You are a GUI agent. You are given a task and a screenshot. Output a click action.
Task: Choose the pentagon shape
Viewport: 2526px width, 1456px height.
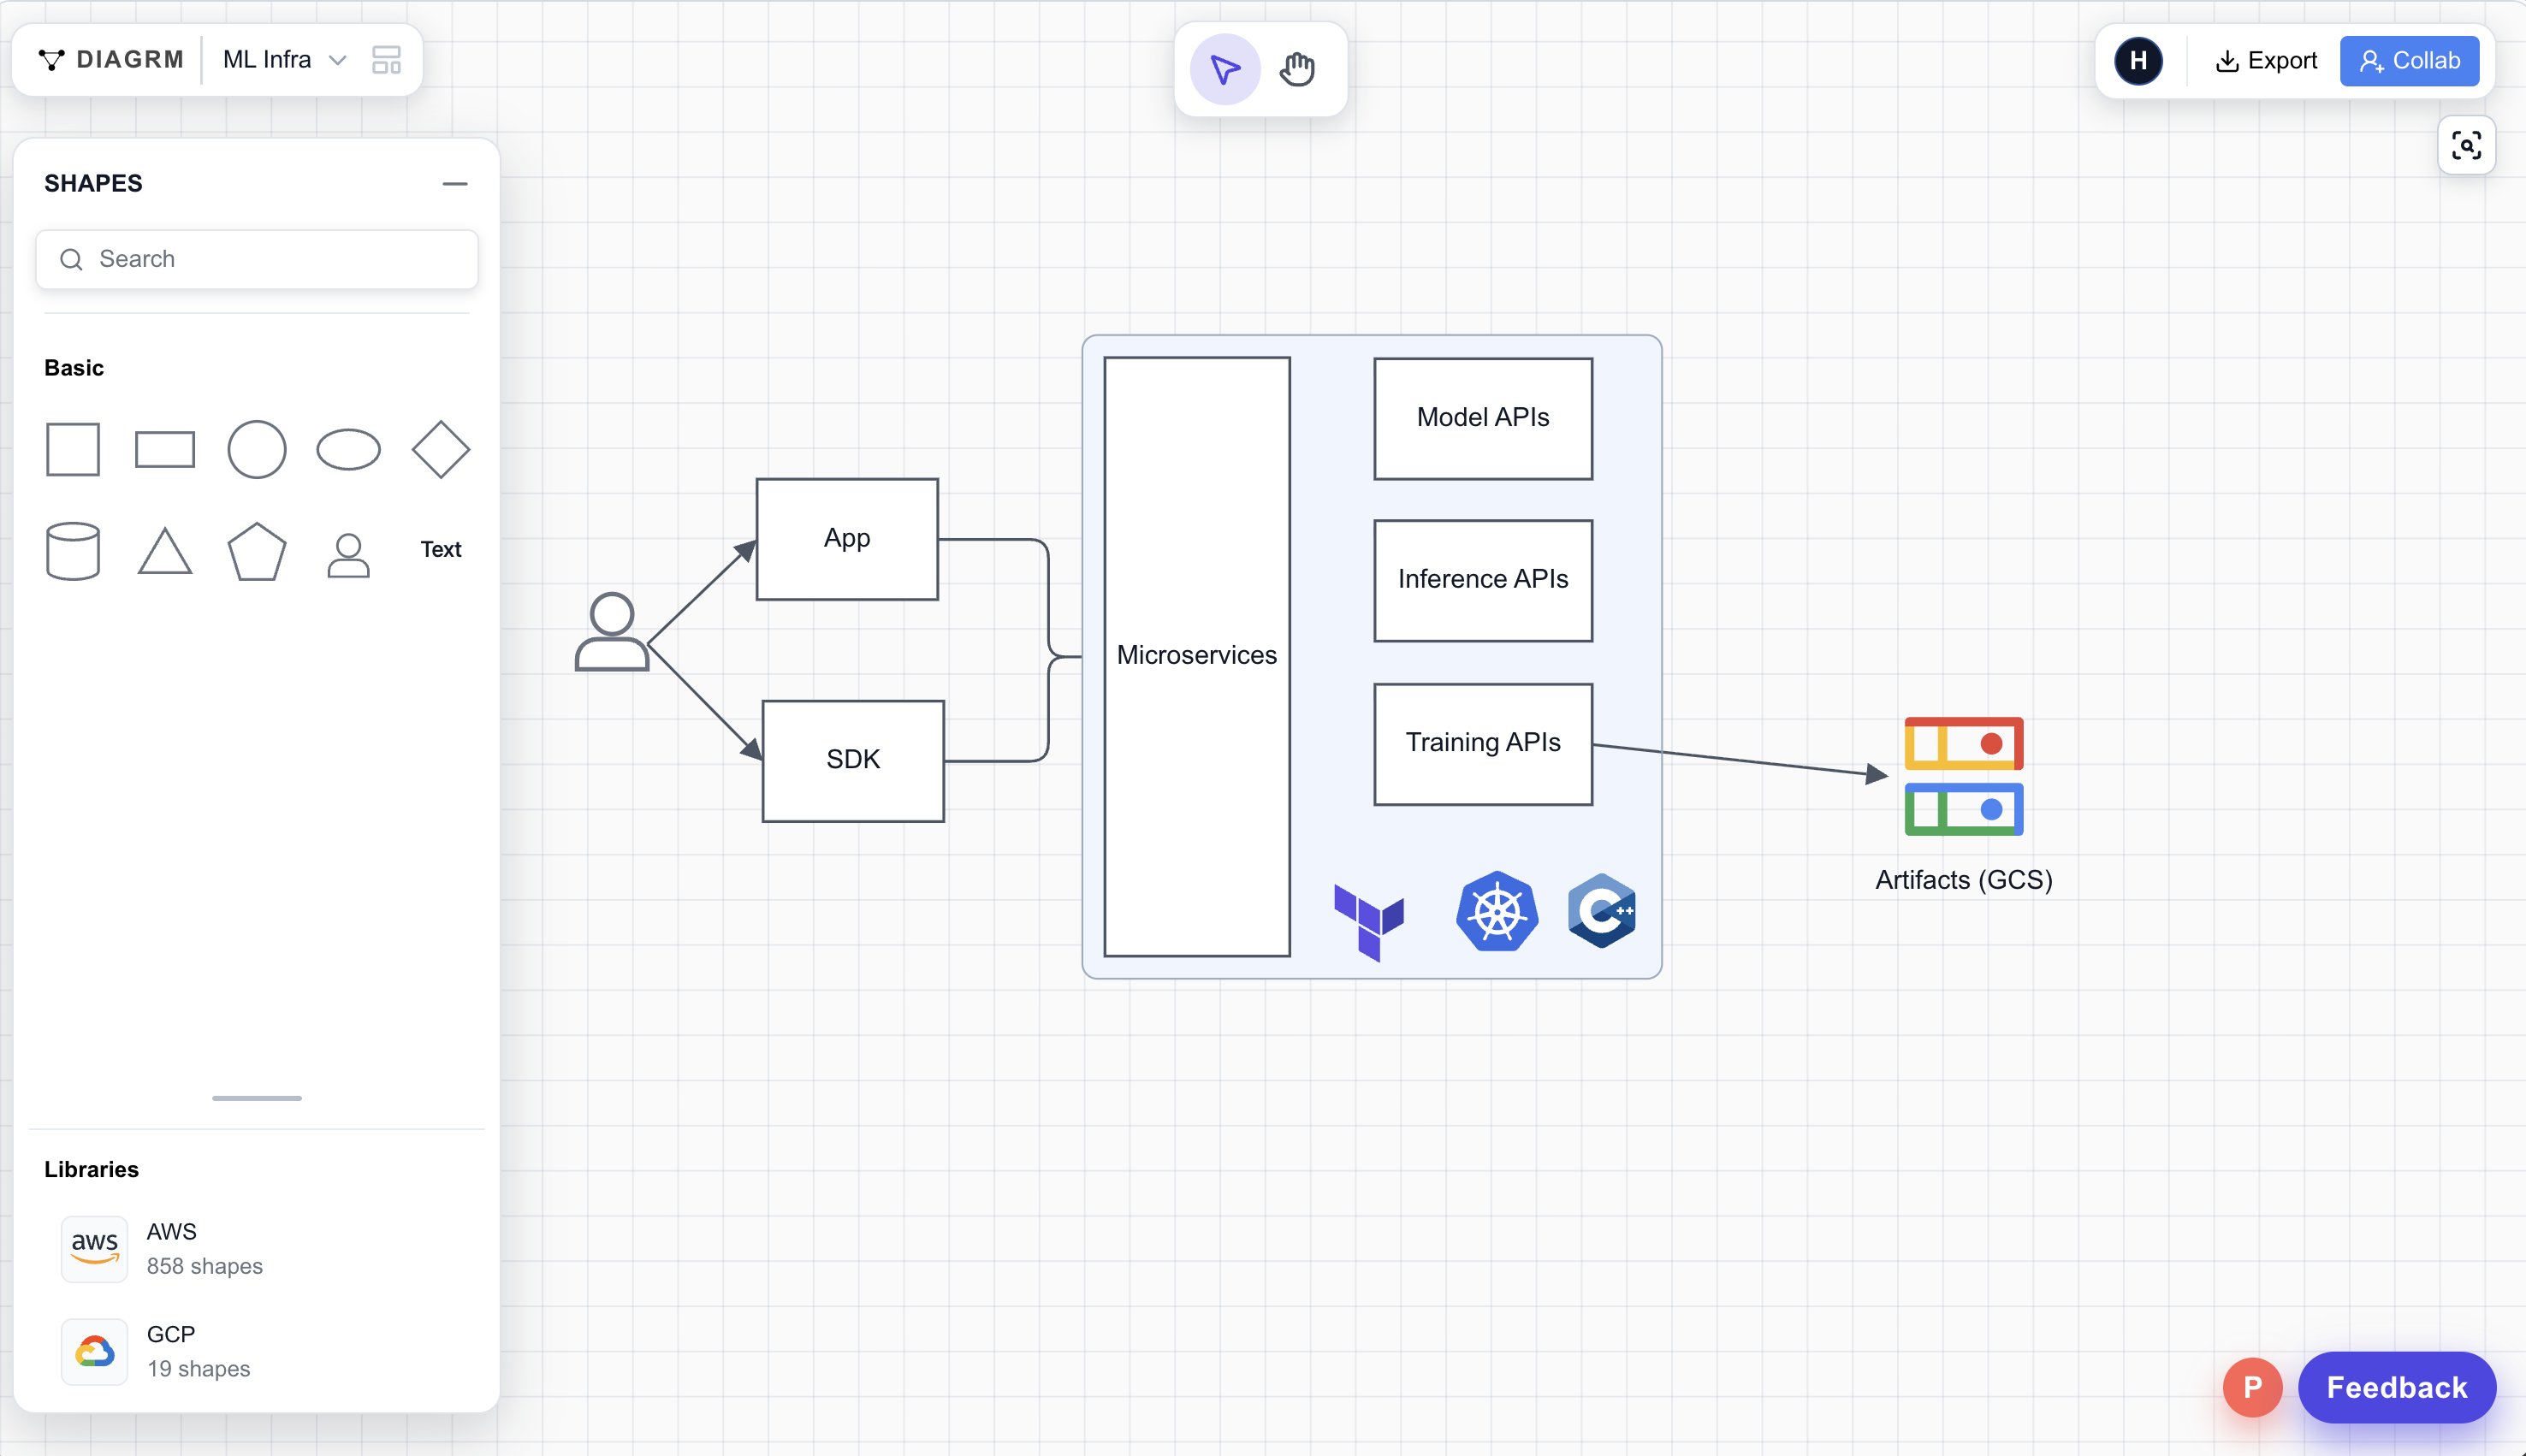tap(256, 551)
